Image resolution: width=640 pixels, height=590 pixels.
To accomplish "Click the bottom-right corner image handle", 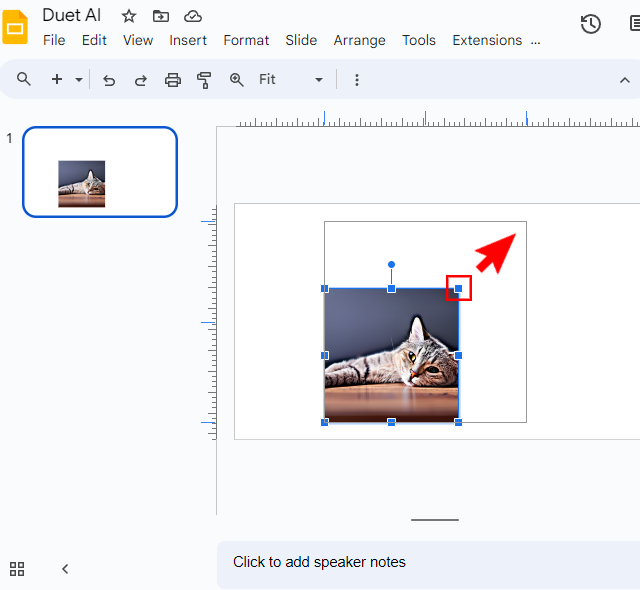I will point(458,422).
